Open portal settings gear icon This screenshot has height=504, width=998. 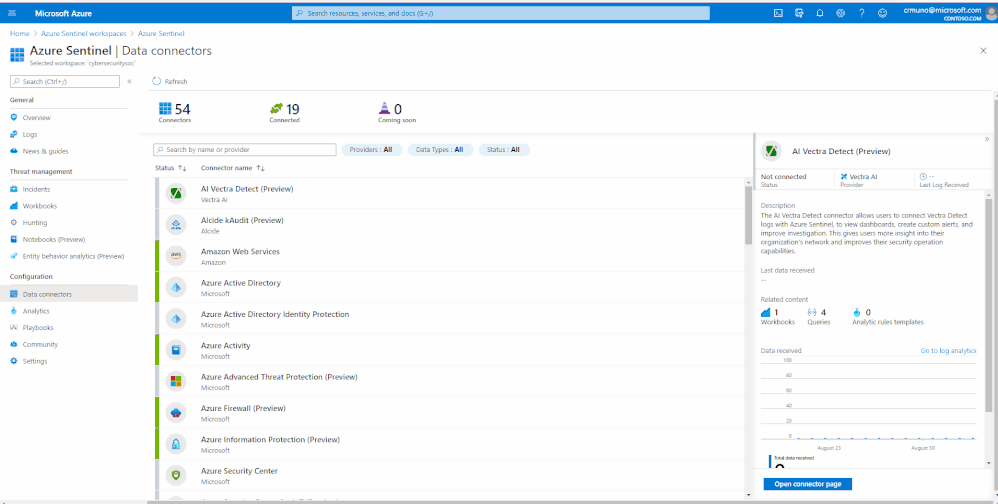coord(840,13)
